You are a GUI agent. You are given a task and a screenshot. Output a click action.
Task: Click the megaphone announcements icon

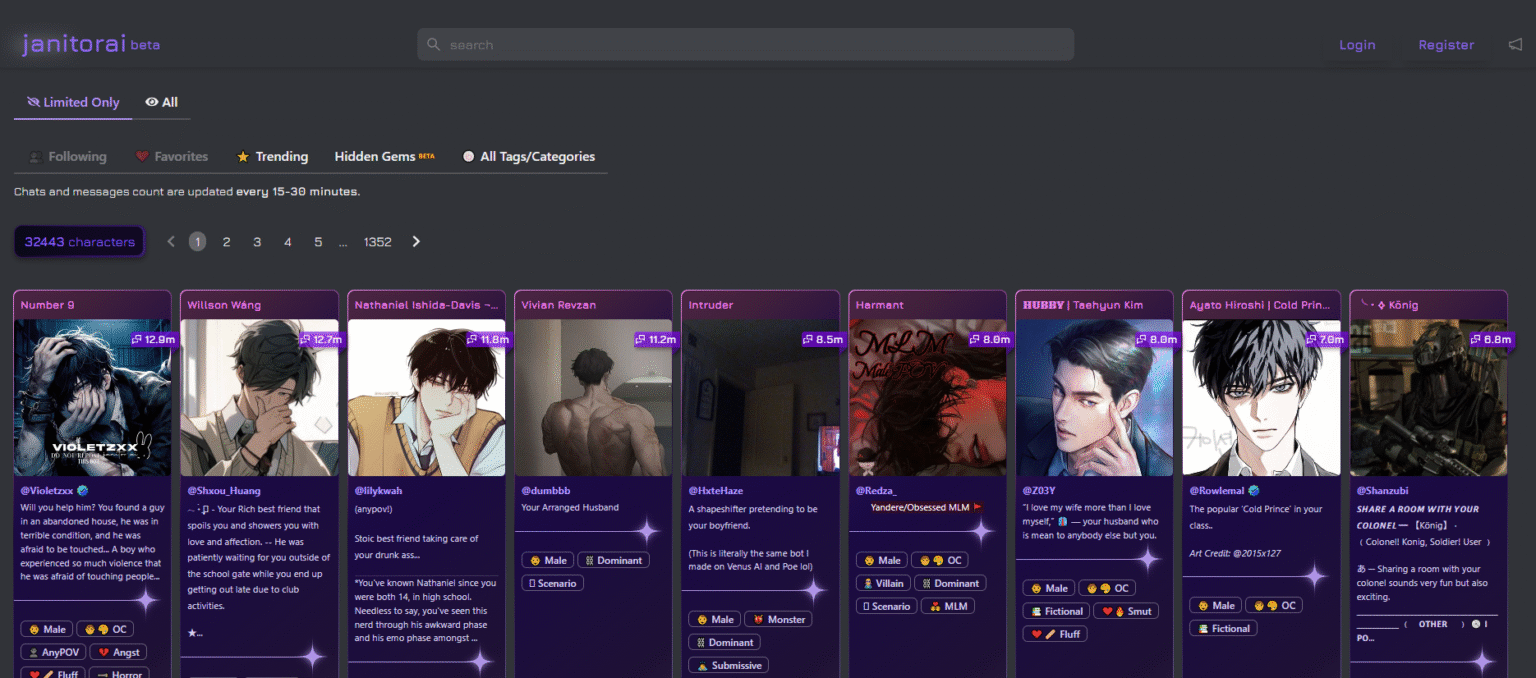pos(1515,45)
